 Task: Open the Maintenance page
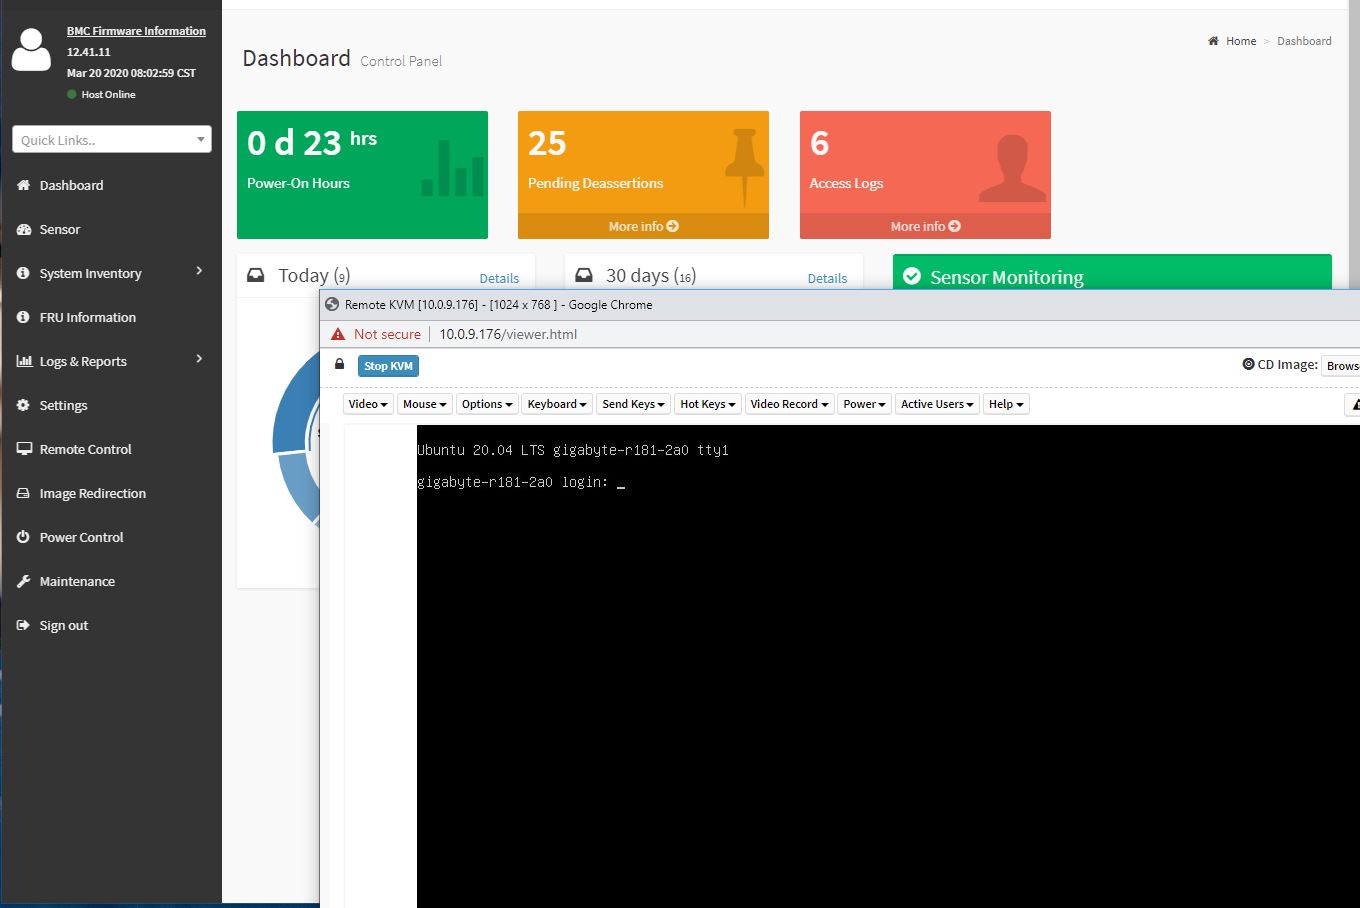point(77,581)
